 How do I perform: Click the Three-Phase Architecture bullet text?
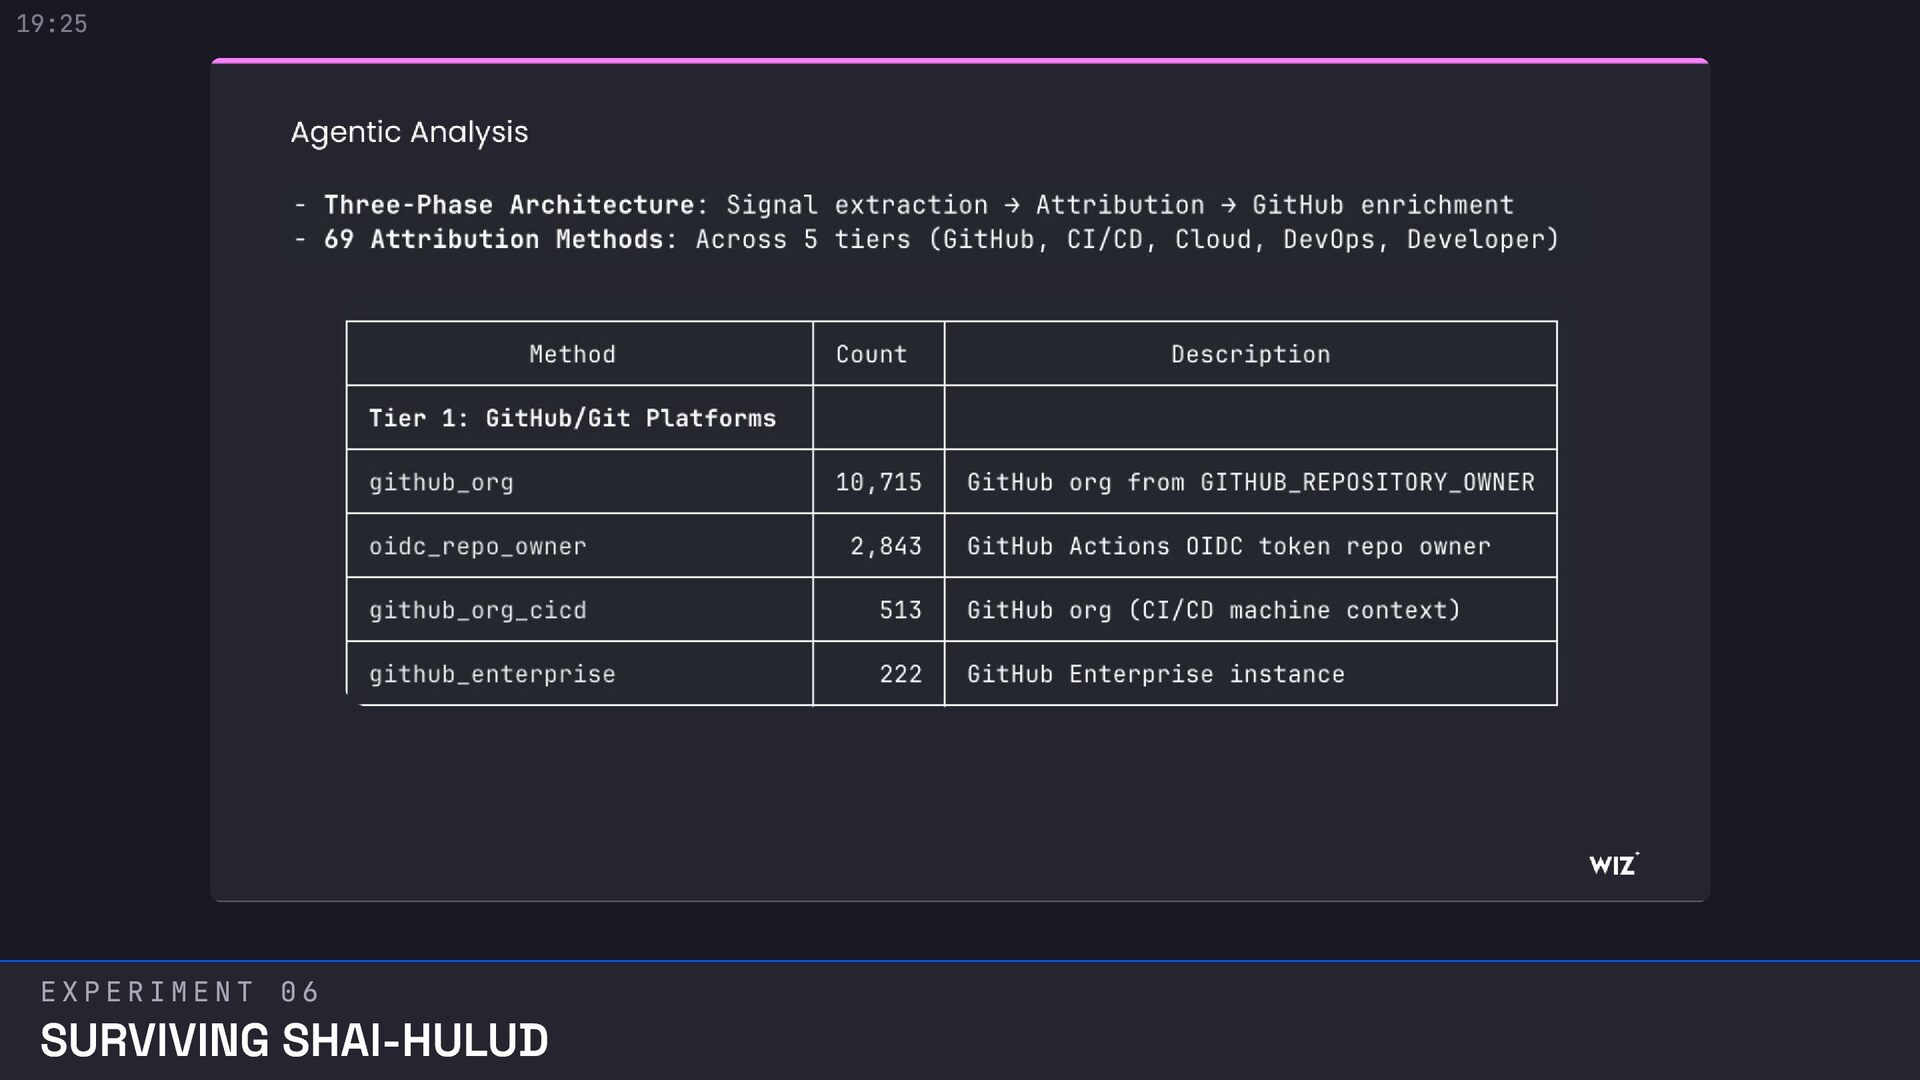918,205
